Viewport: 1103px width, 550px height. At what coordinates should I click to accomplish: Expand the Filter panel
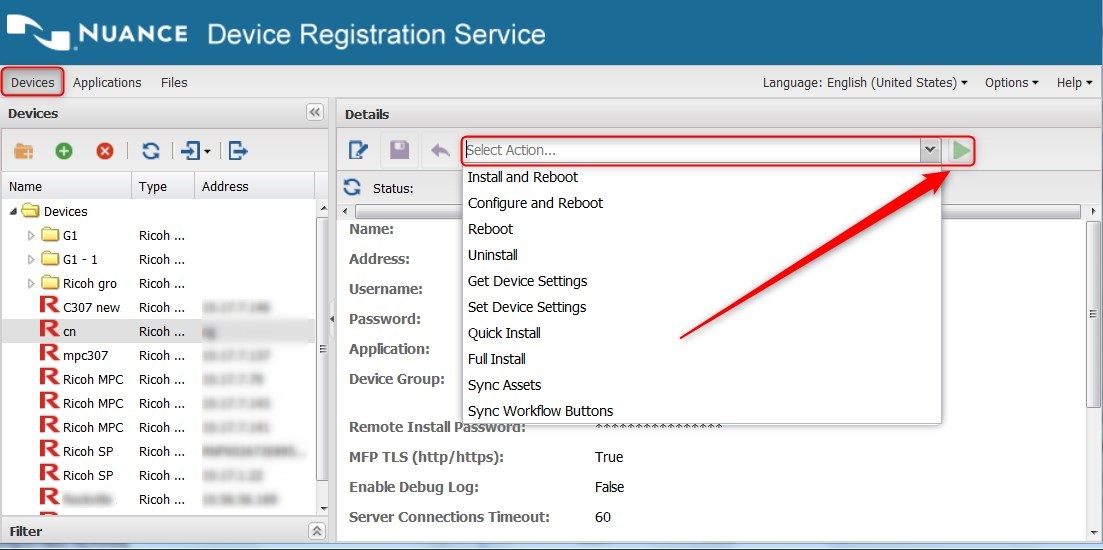317,531
